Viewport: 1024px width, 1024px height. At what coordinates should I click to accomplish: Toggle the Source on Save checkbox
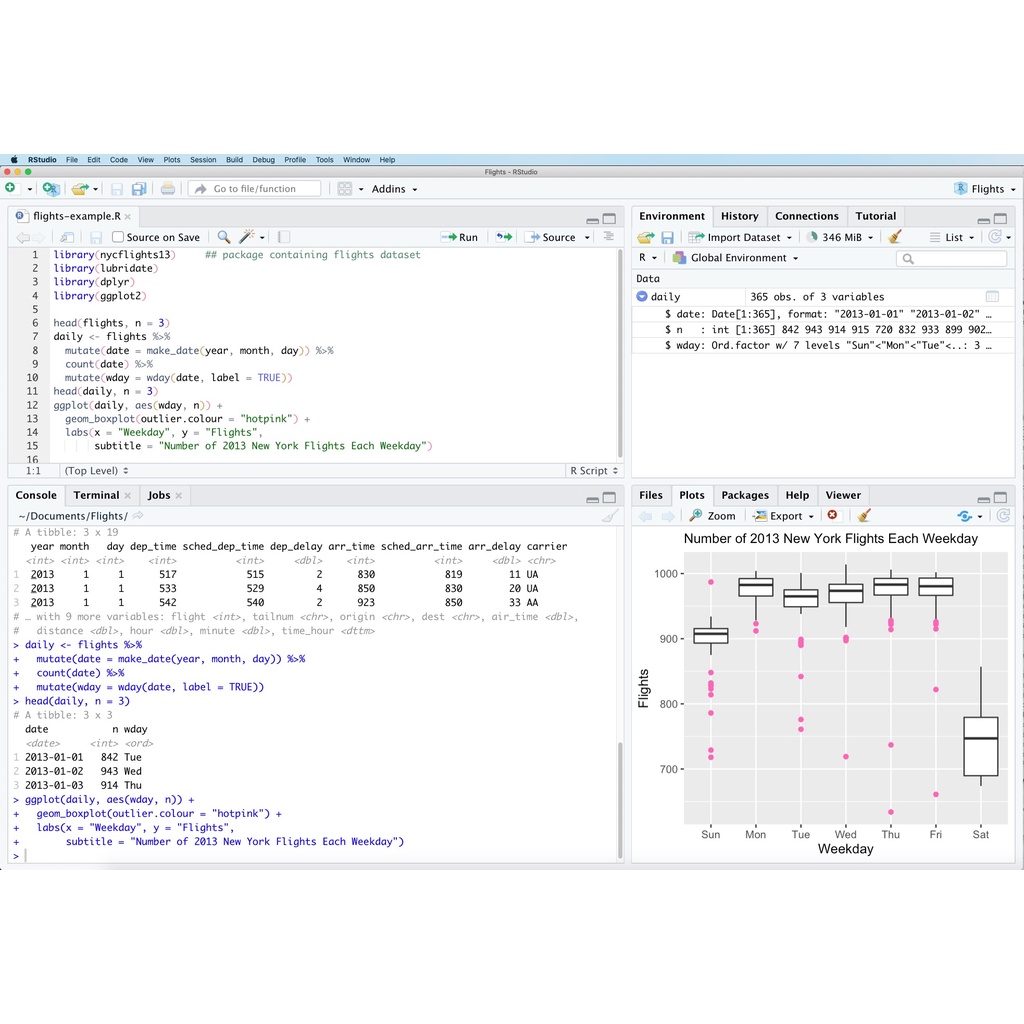[118, 237]
